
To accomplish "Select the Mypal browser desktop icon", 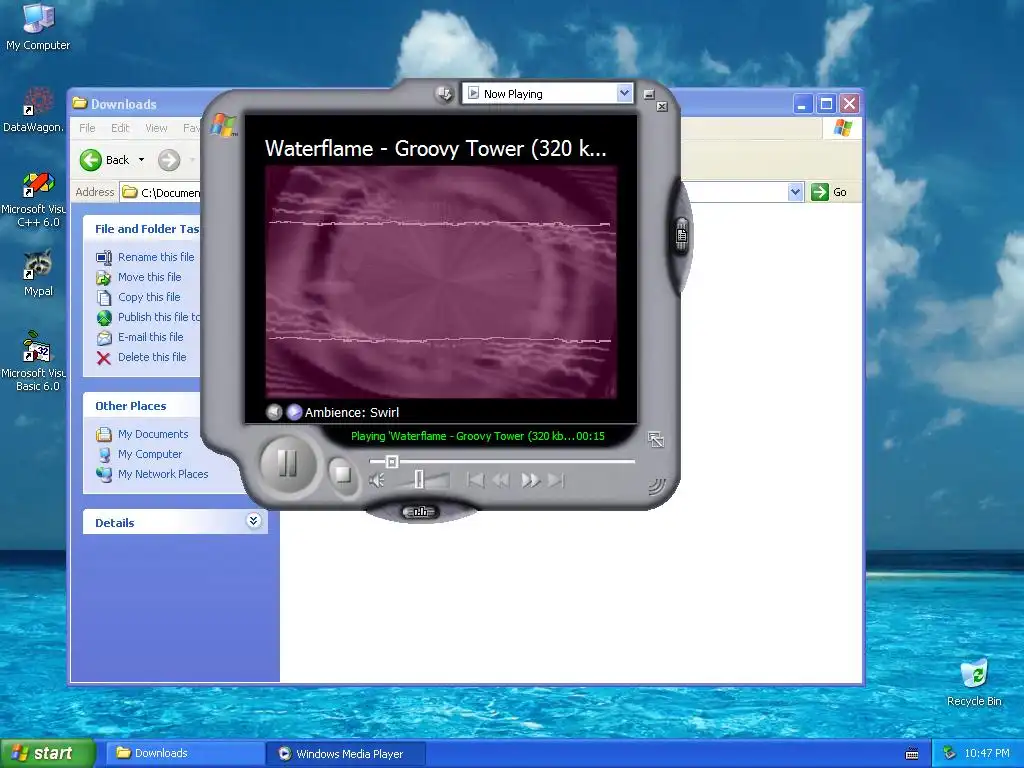I will [x=38, y=273].
